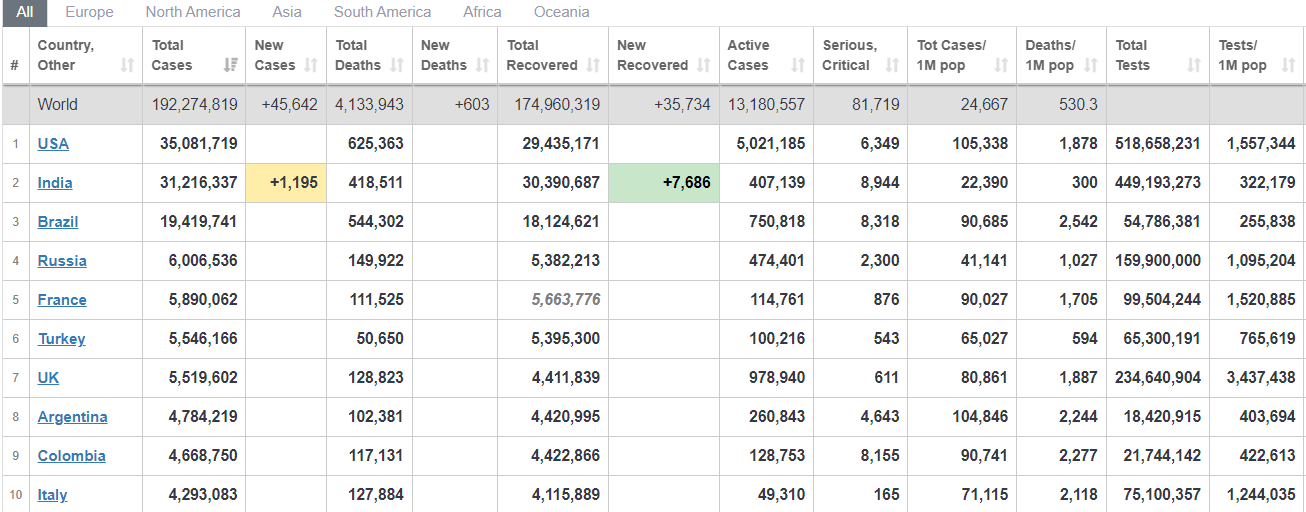Open the Brazil country link
1306x512 pixels.
58,222
